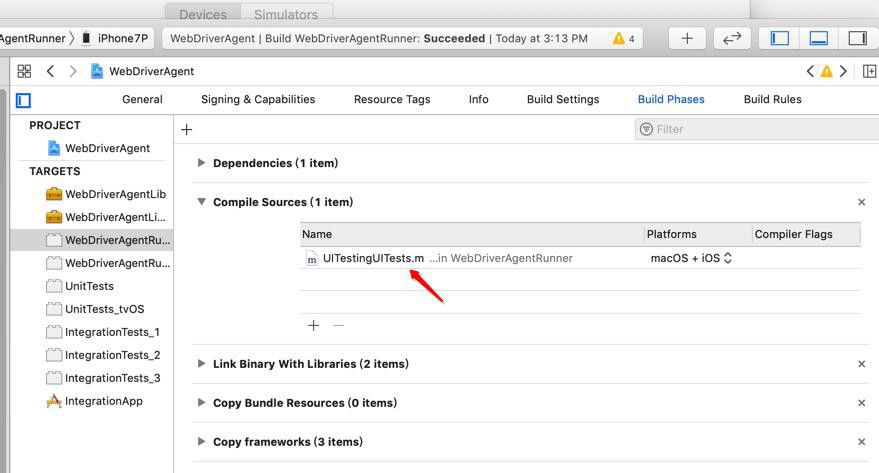Jump to previous issue arrow
879x473 pixels.
[810, 71]
